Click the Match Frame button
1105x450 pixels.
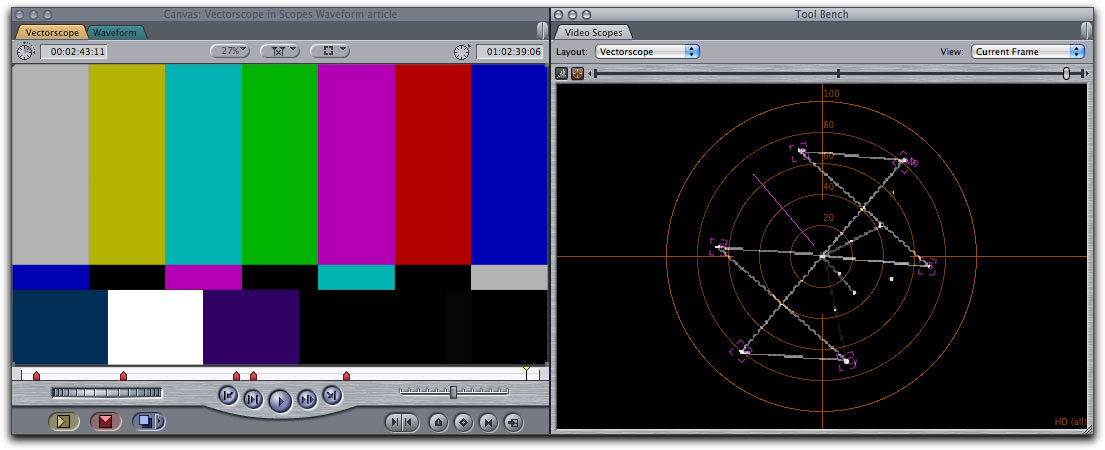click(513, 423)
